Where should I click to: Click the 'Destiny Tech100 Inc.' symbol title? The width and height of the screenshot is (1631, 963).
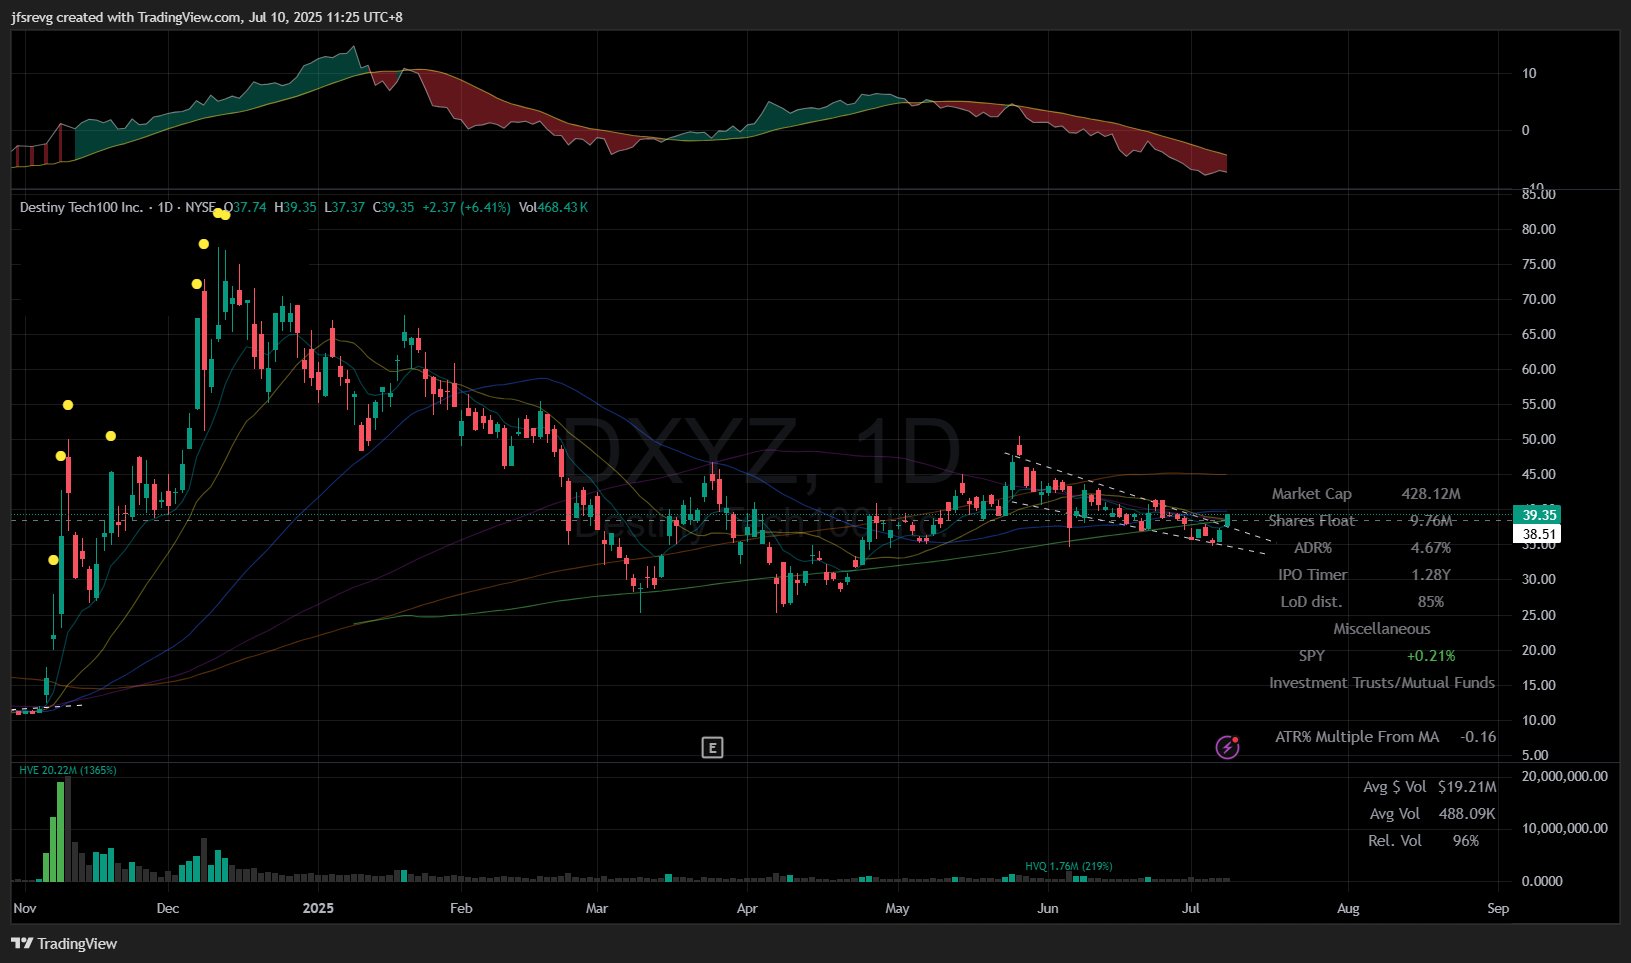(x=81, y=207)
